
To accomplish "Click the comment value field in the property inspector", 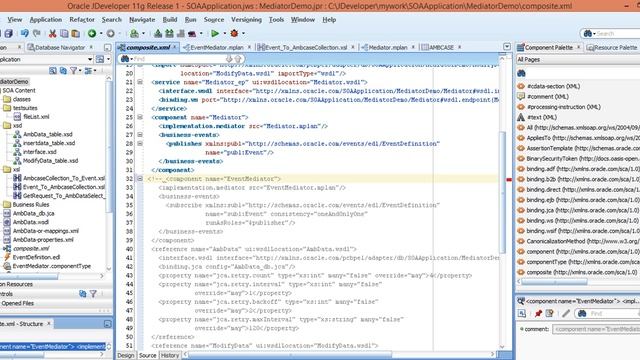I will pos(596,329).
